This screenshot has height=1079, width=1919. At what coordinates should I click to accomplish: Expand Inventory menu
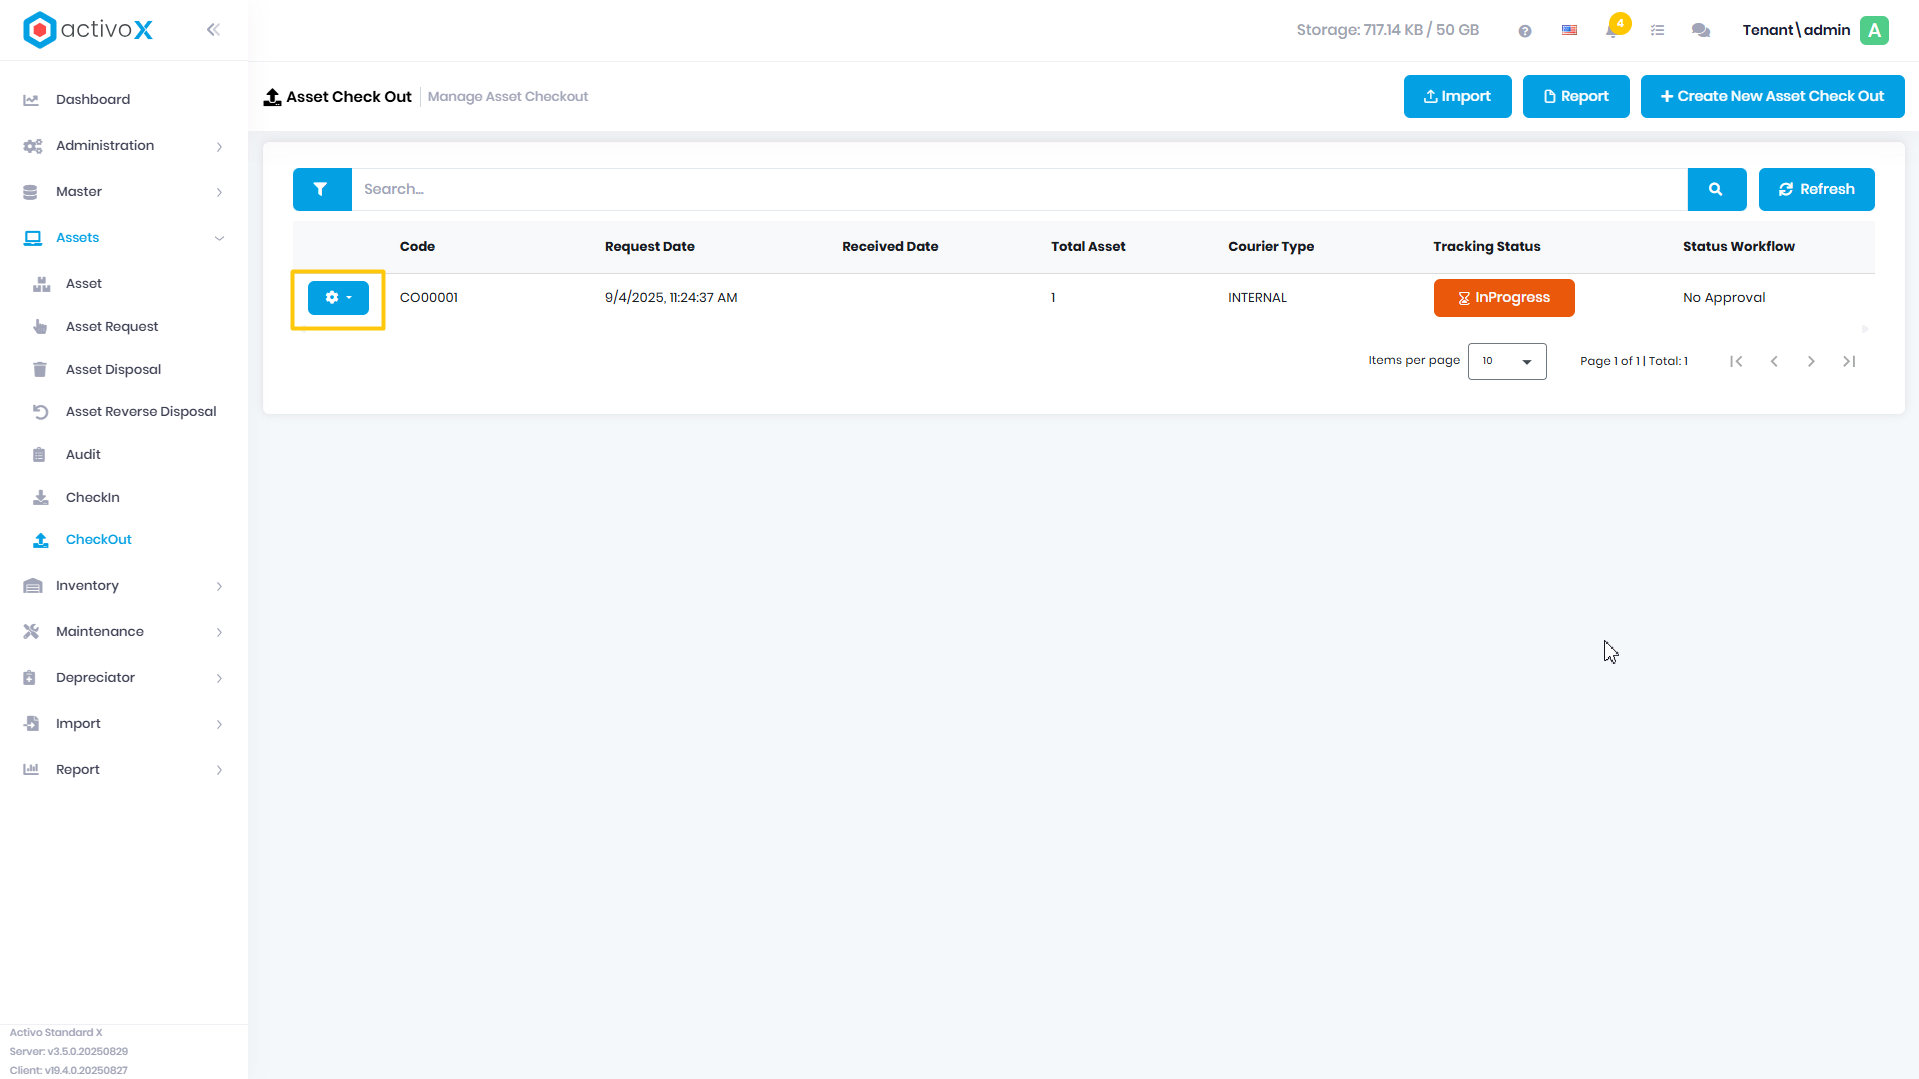[x=124, y=586]
